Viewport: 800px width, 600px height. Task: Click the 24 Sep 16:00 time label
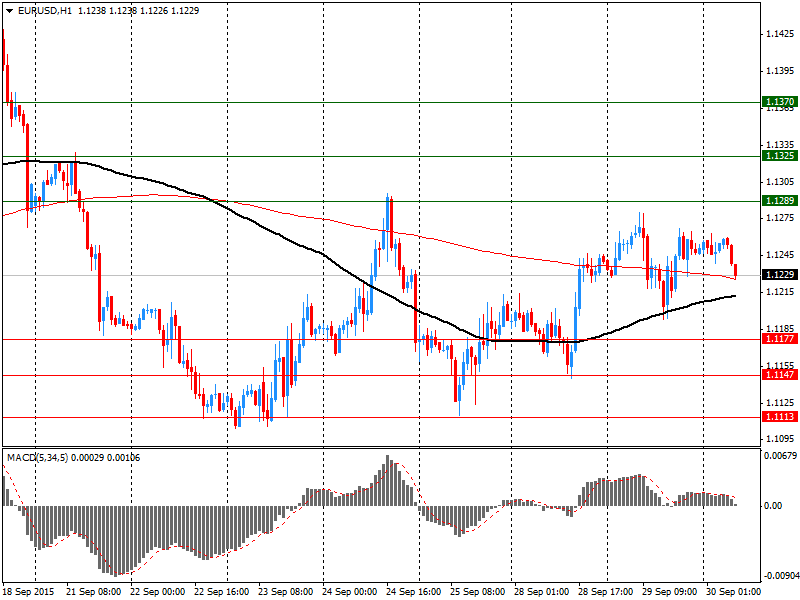tap(414, 592)
